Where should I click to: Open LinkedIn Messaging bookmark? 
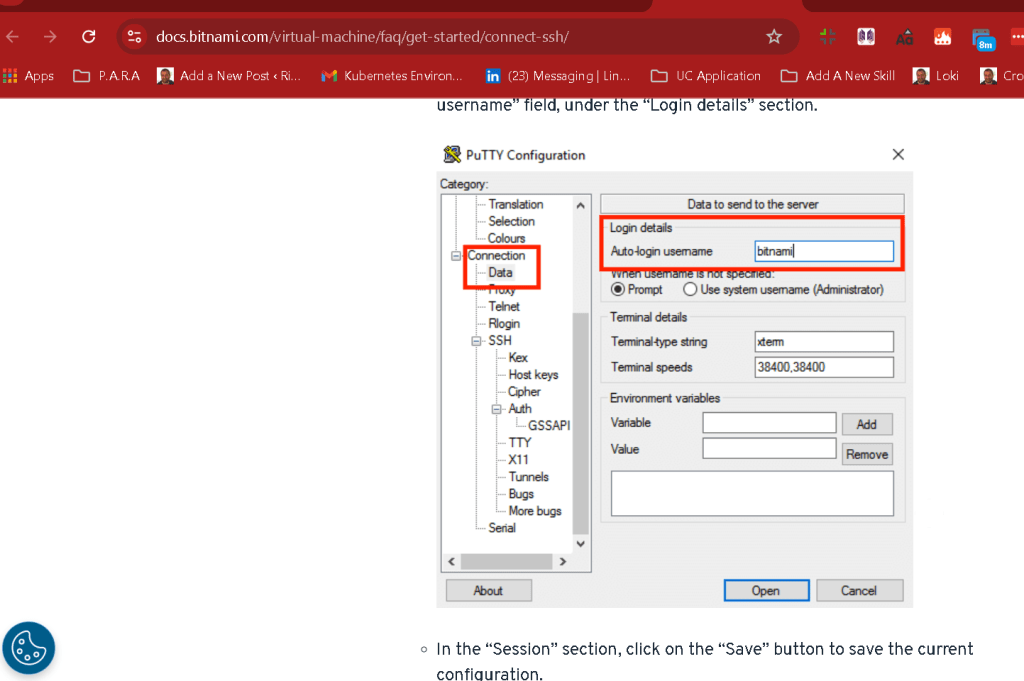tap(558, 76)
